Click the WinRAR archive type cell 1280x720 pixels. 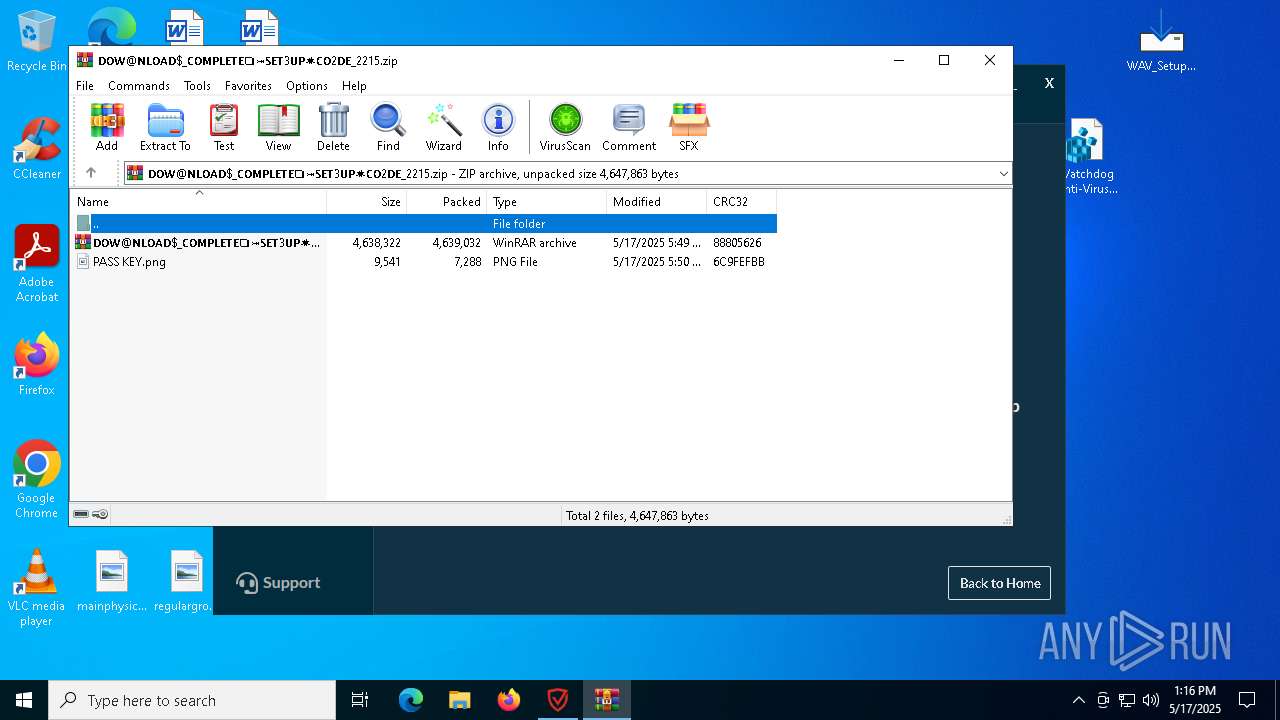(534, 243)
